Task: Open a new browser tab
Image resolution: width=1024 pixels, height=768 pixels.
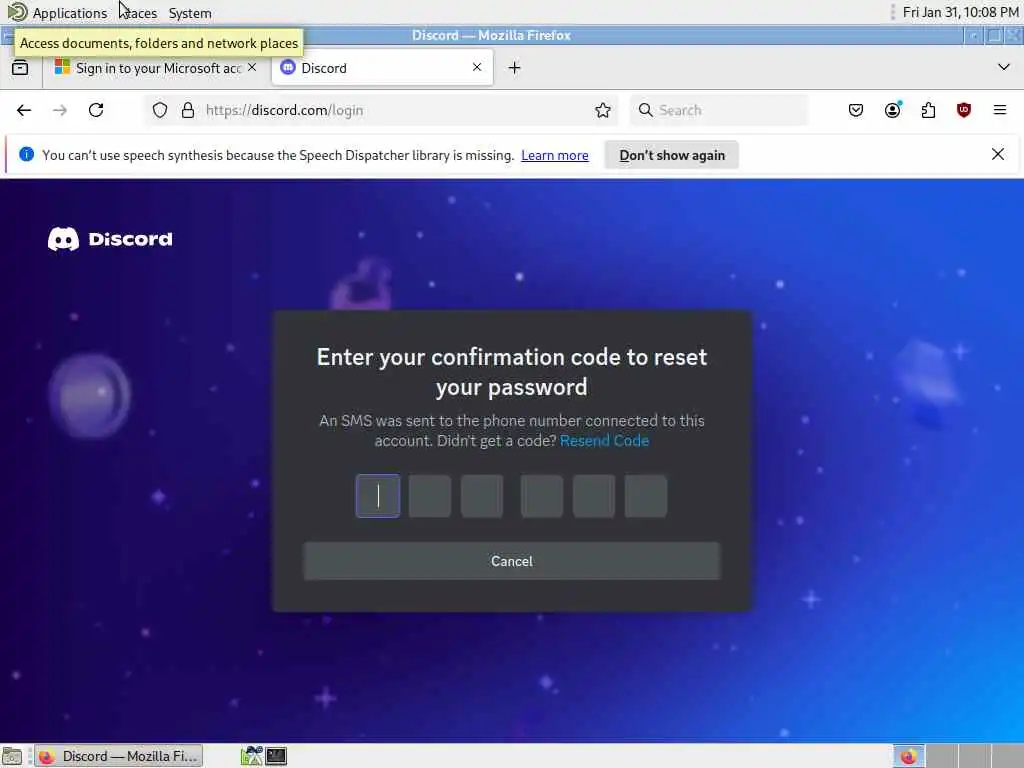Action: coord(515,68)
